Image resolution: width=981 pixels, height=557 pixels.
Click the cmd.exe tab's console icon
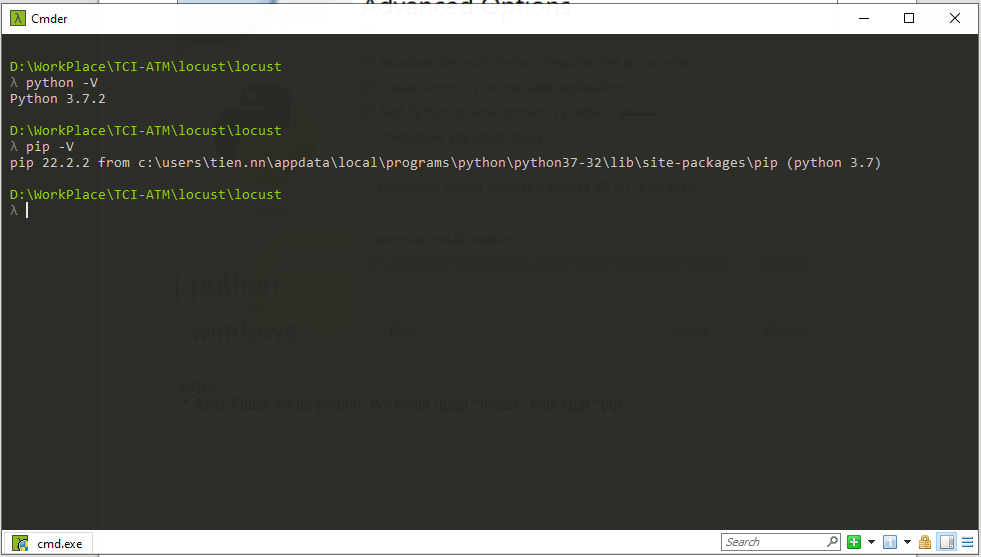22,543
